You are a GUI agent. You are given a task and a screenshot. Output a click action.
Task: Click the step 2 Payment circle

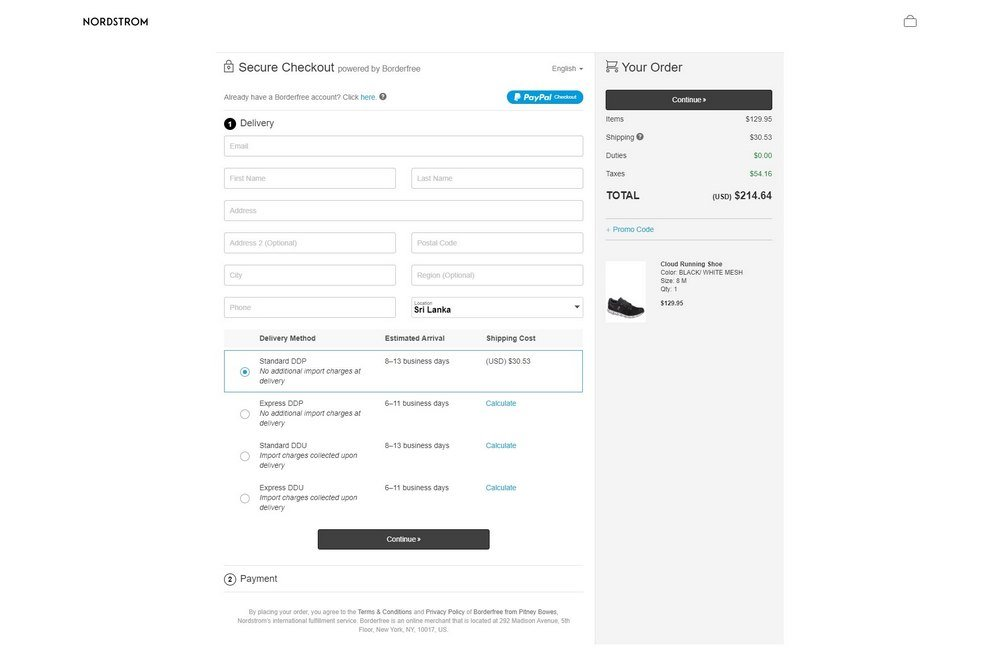click(228, 578)
